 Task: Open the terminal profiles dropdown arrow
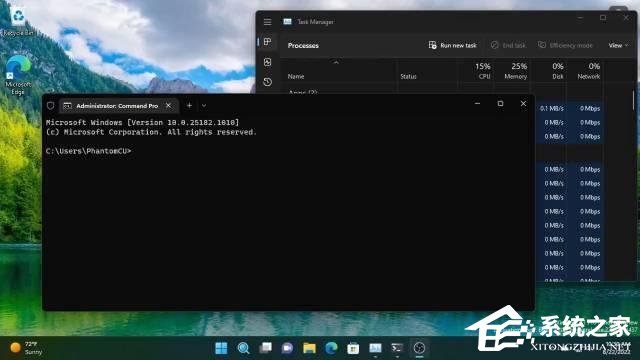(x=204, y=106)
